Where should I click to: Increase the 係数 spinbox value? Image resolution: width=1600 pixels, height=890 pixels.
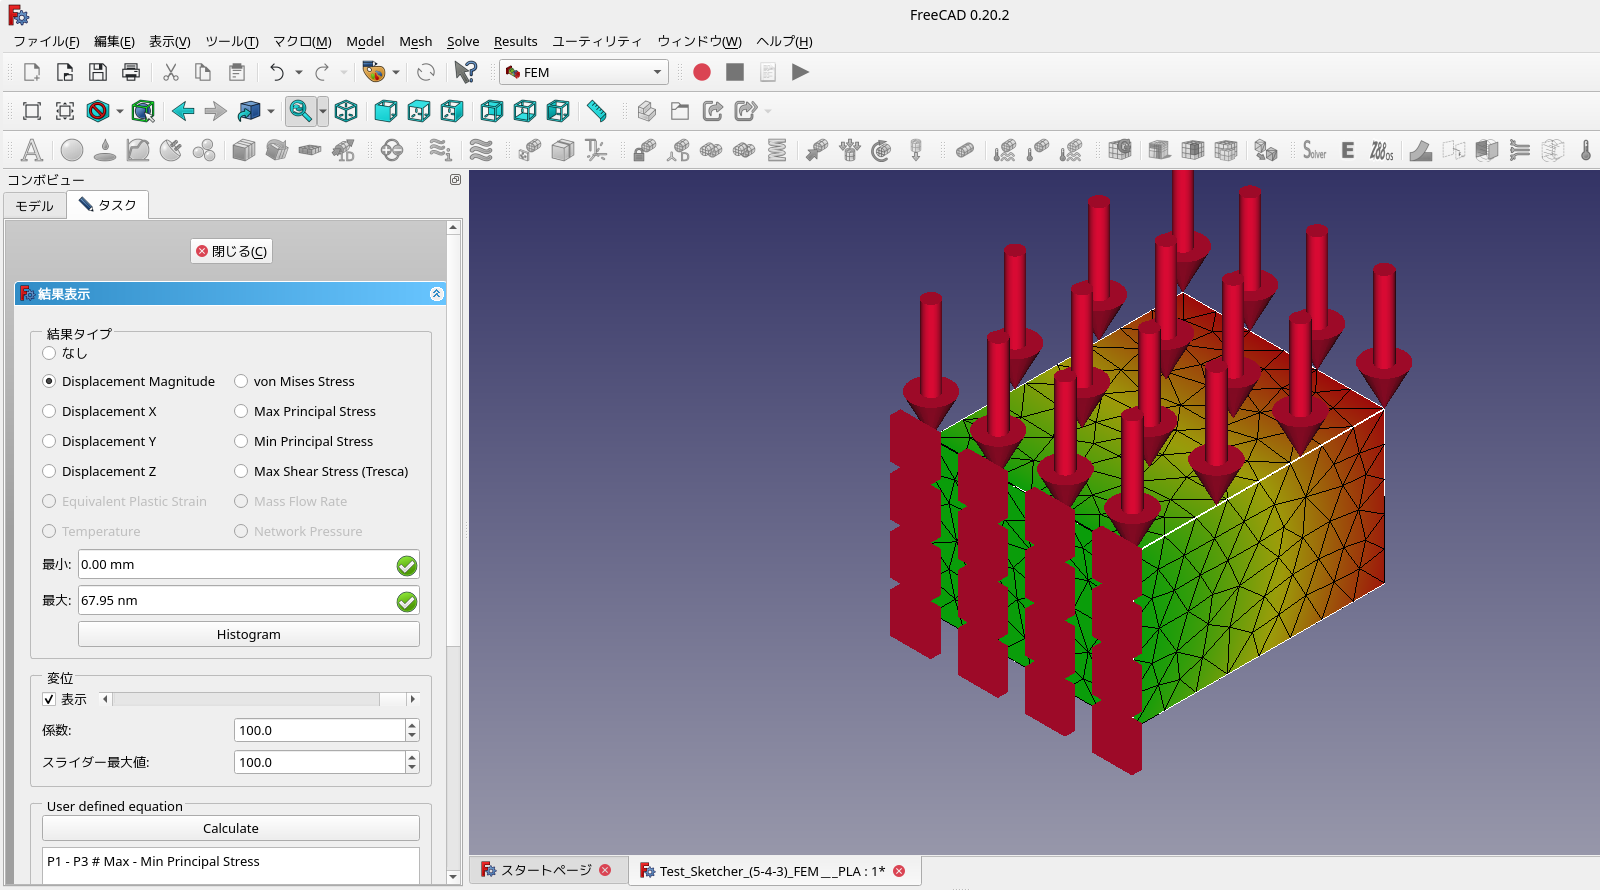point(412,725)
